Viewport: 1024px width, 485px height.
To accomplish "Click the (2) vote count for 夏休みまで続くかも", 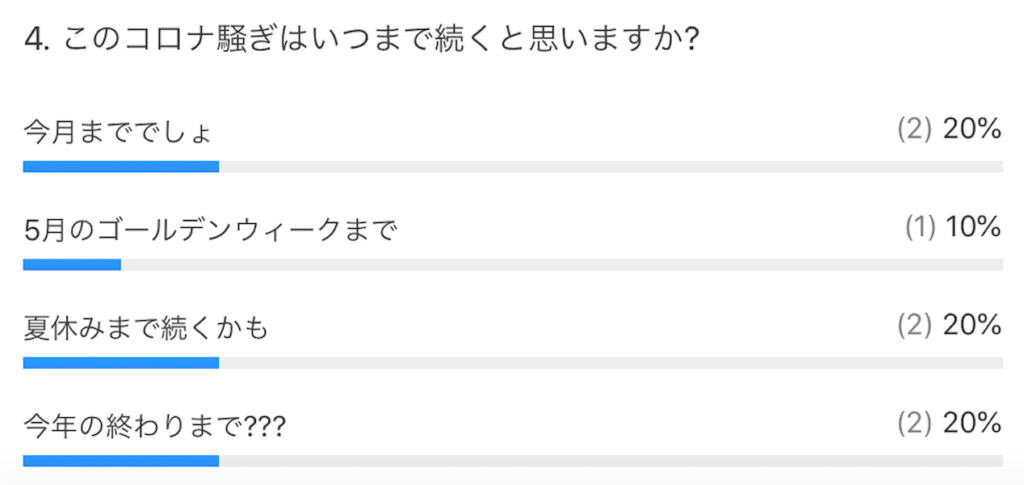I will (915, 326).
